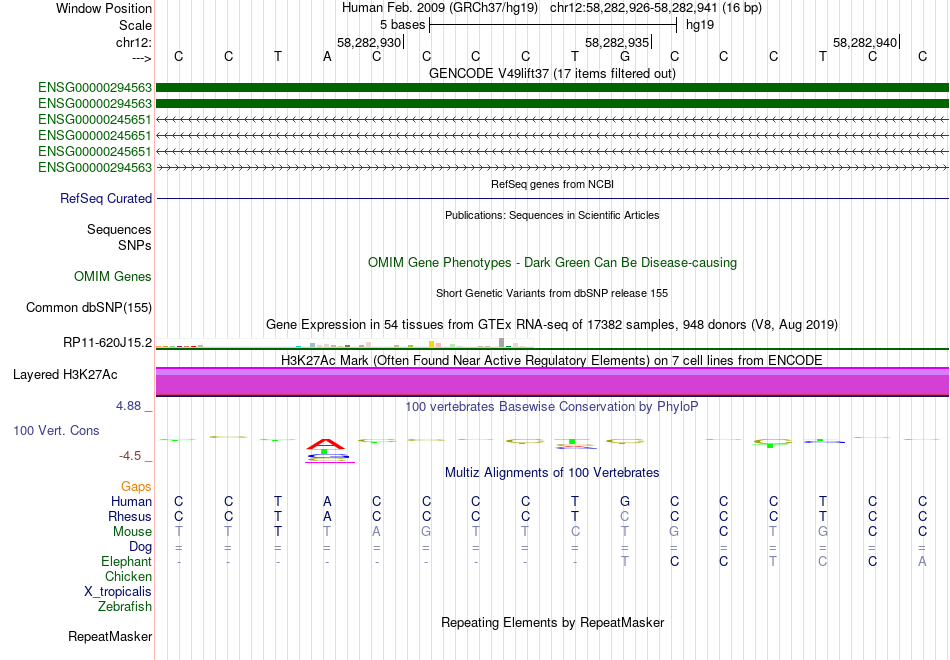Open OMIM Gene Phenotypes track title
Image resolution: width=950 pixels, height=660 pixels.
[x=552, y=262]
